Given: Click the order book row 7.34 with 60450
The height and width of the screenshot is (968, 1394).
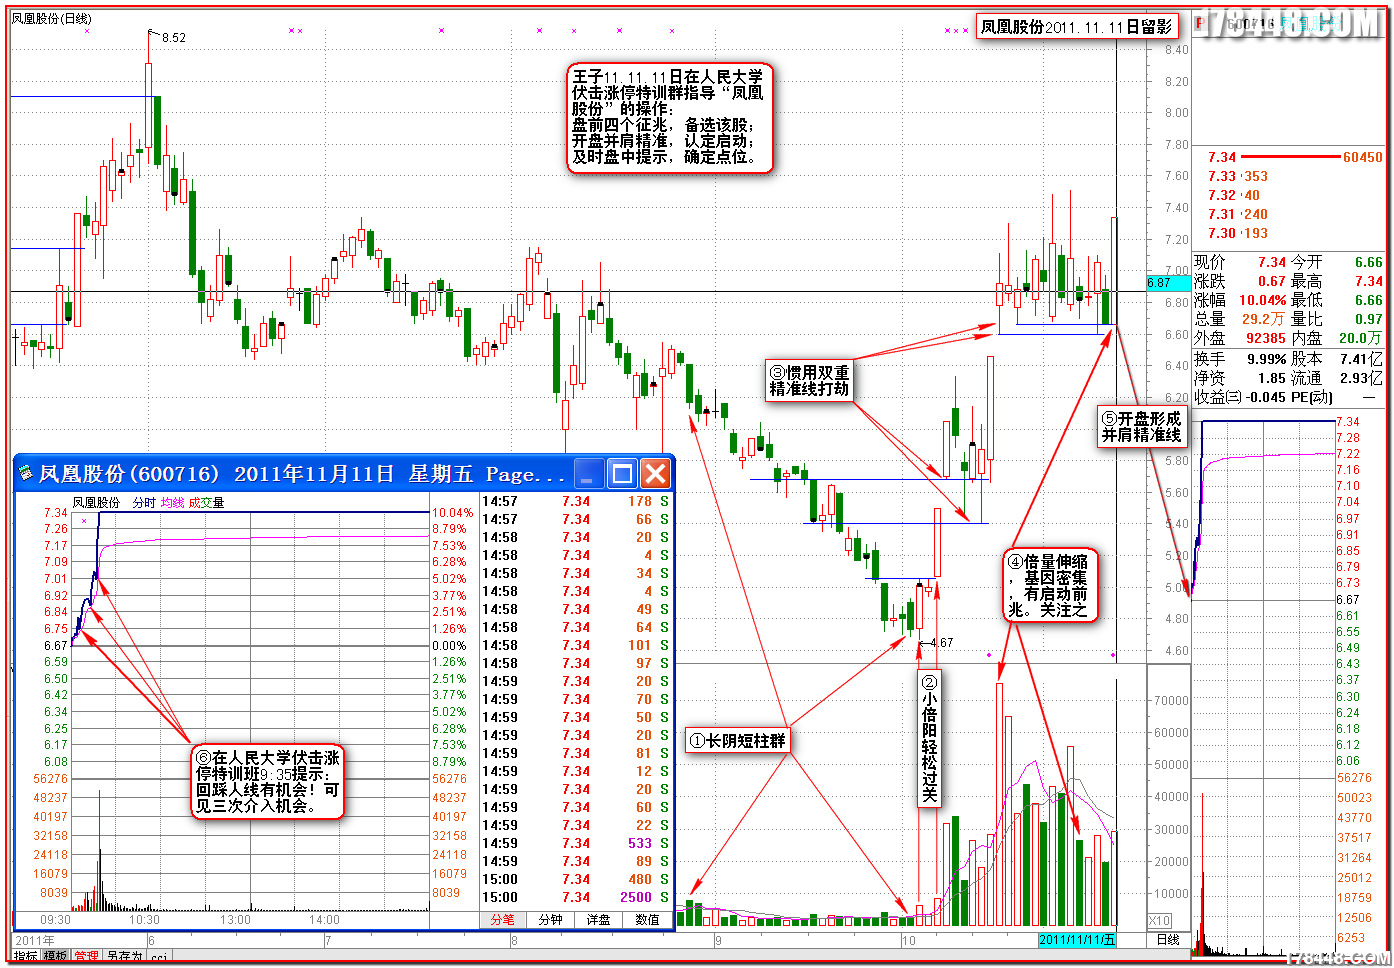Looking at the screenshot, I should pos(1294,157).
